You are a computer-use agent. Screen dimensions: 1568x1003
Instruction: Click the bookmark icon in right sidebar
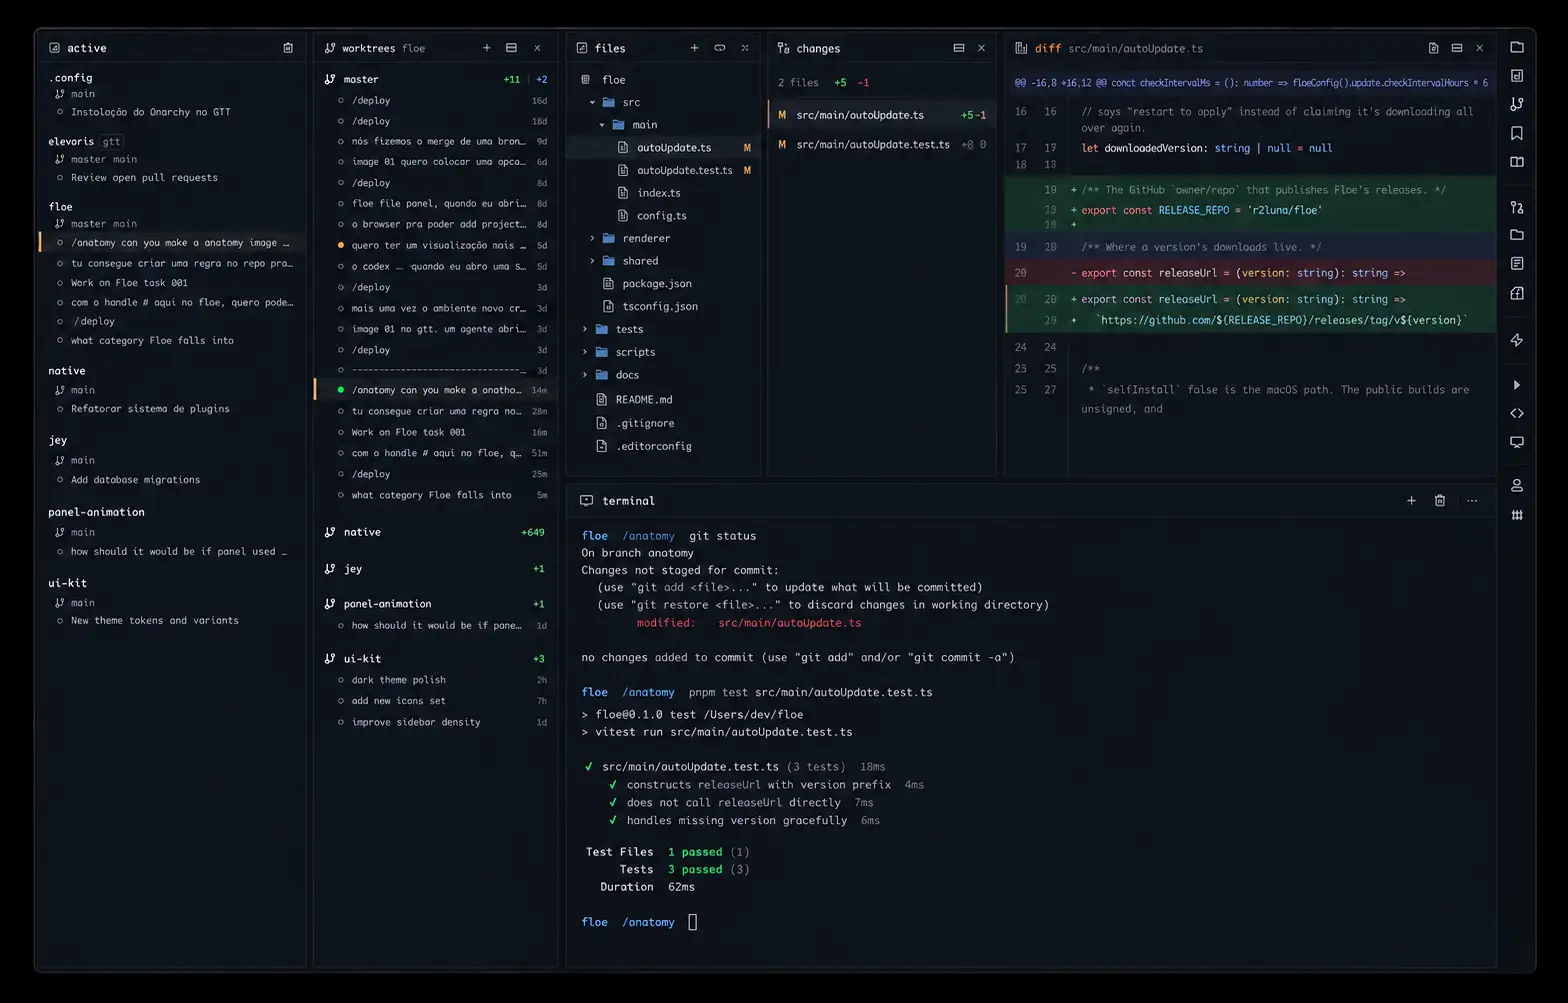tap(1517, 133)
